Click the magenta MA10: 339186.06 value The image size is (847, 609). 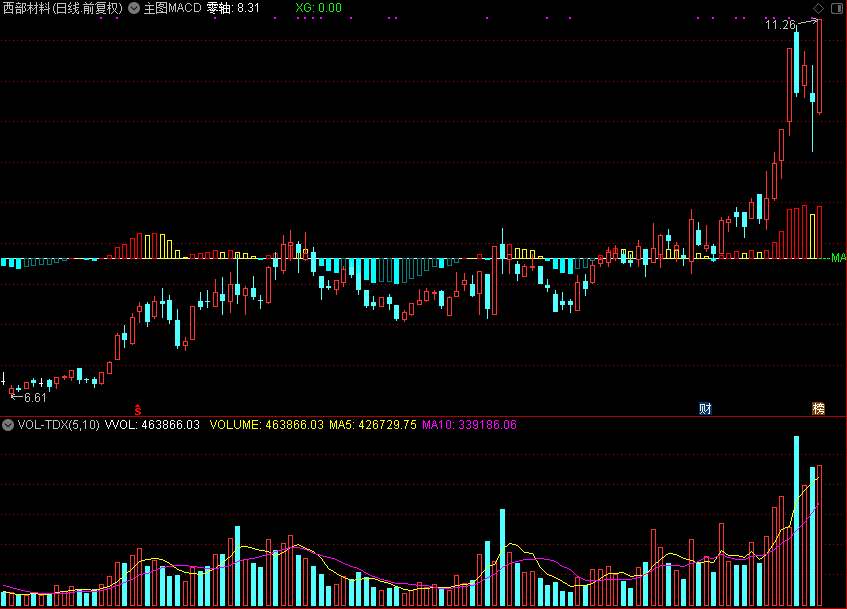pos(469,425)
